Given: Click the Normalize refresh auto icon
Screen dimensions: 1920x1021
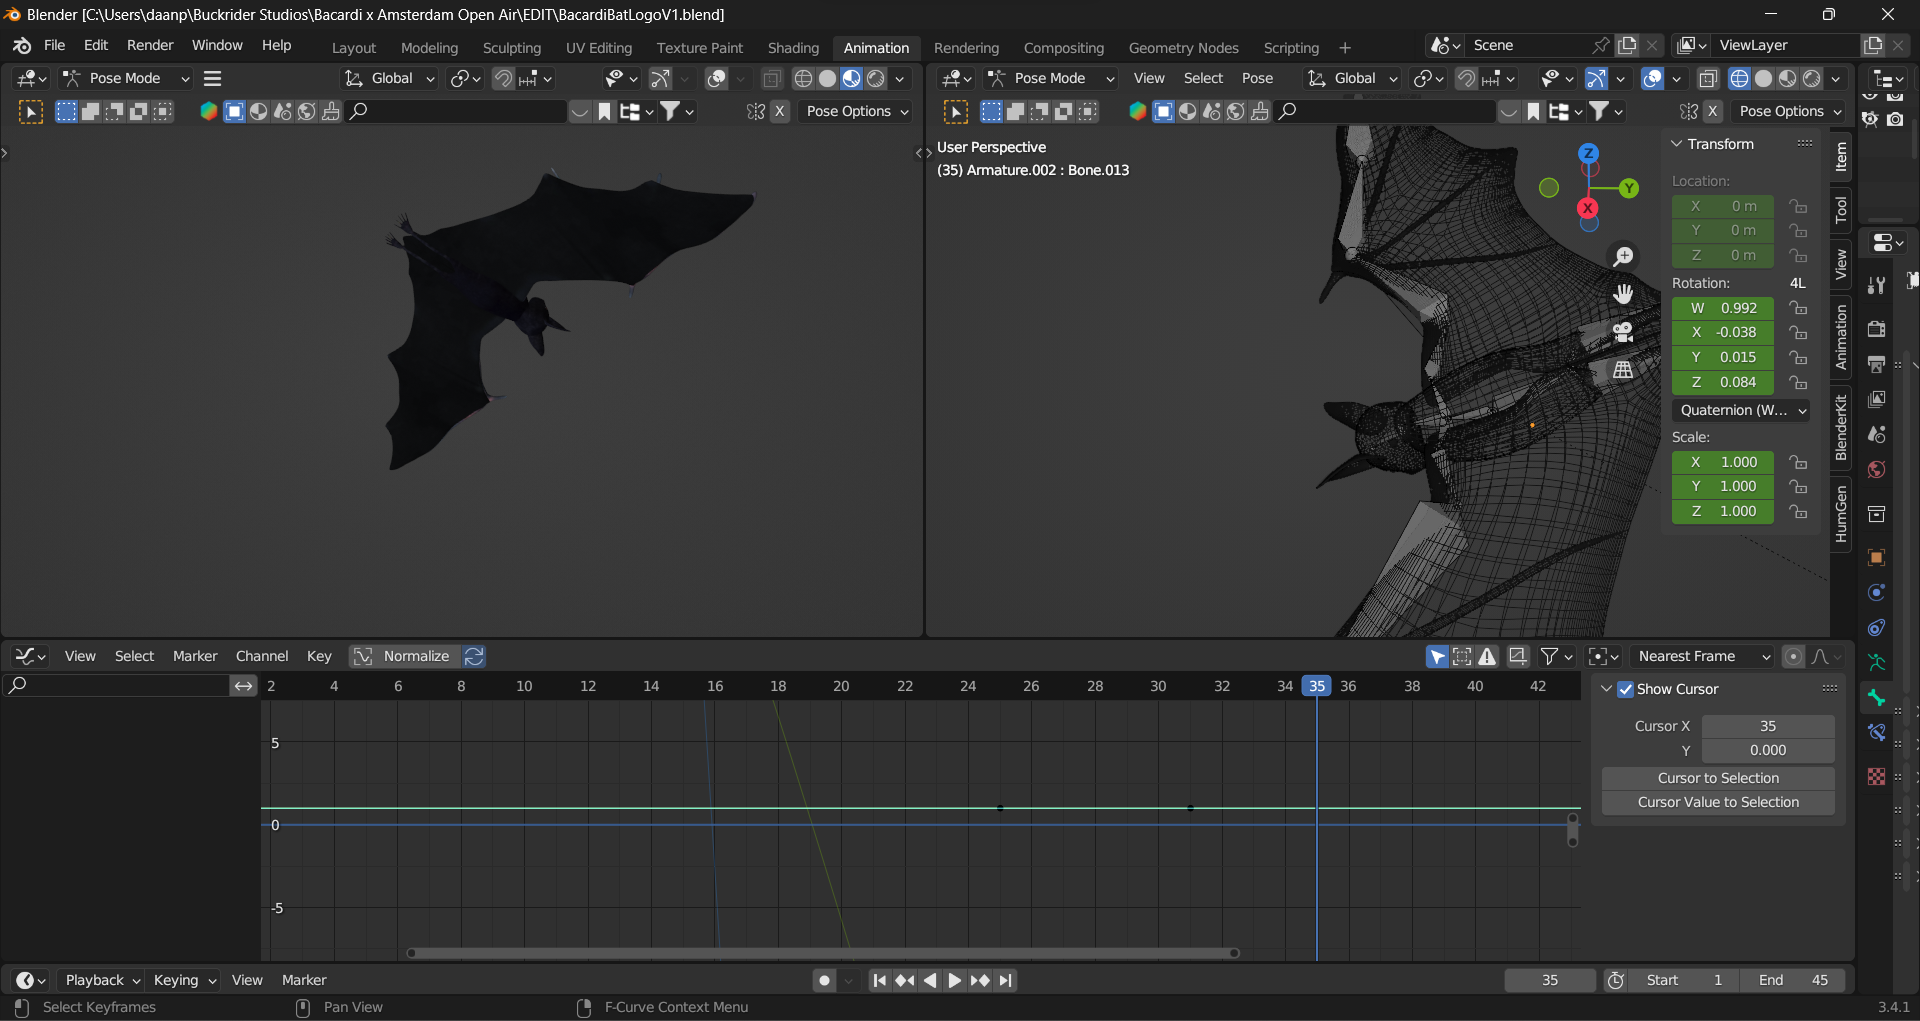Looking at the screenshot, I should [474, 656].
